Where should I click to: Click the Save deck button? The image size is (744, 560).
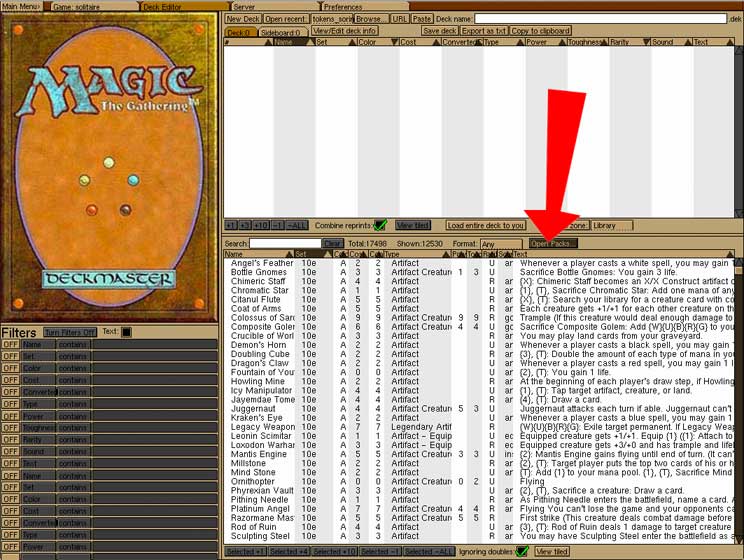pos(439,30)
